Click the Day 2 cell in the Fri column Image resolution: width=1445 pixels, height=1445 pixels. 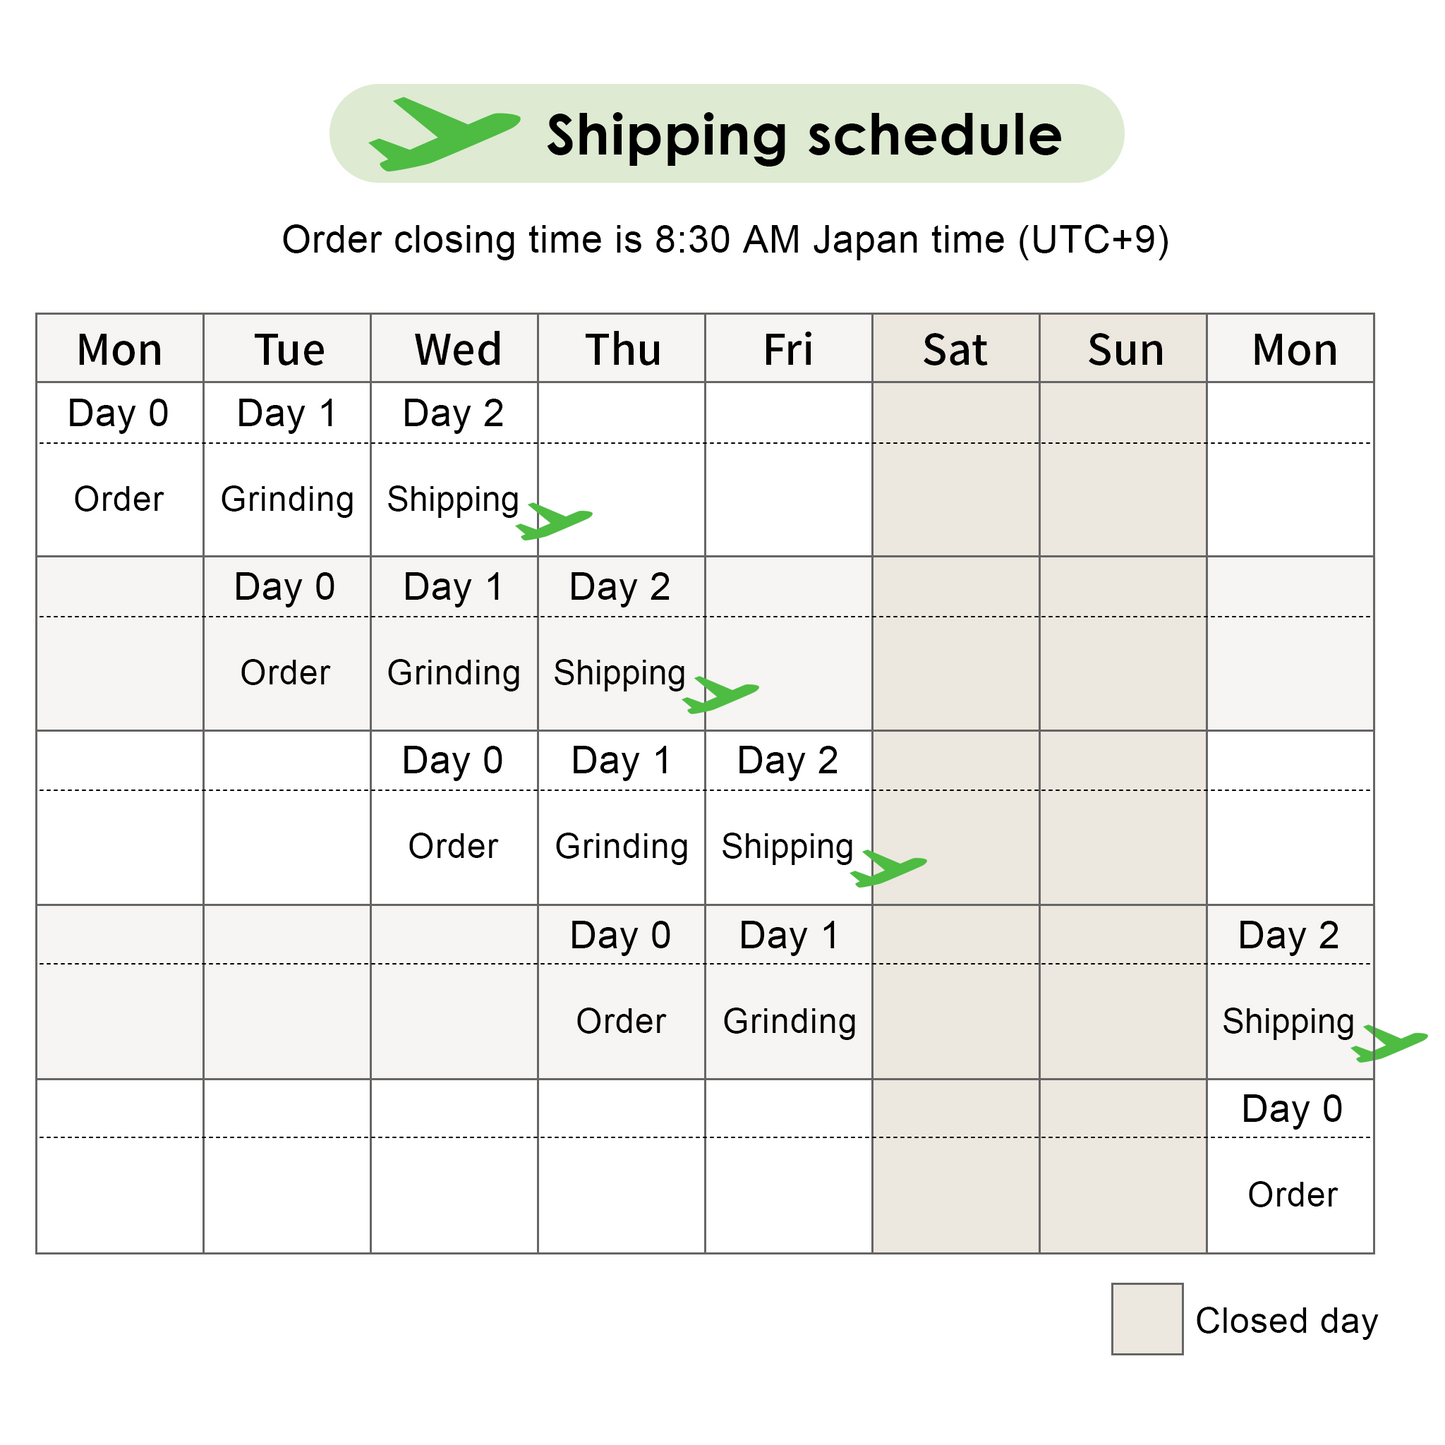pos(787,761)
